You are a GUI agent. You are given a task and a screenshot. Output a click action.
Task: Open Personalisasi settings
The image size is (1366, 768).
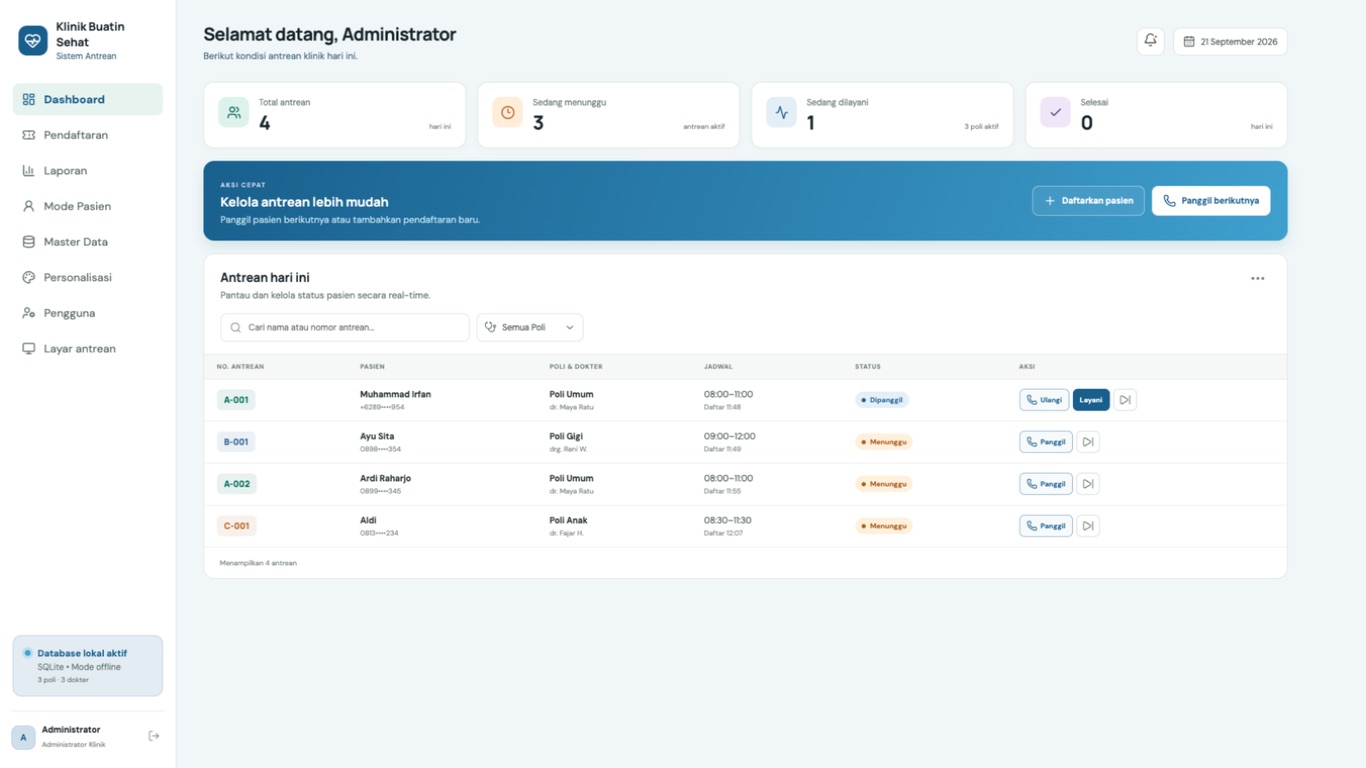[x=88, y=277]
